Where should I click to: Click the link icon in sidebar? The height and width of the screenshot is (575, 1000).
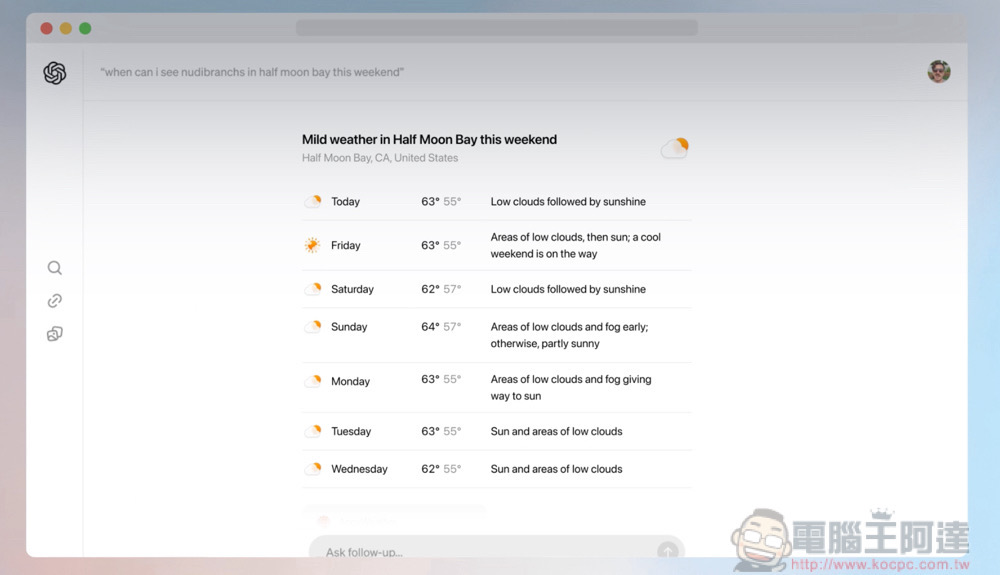(55, 301)
